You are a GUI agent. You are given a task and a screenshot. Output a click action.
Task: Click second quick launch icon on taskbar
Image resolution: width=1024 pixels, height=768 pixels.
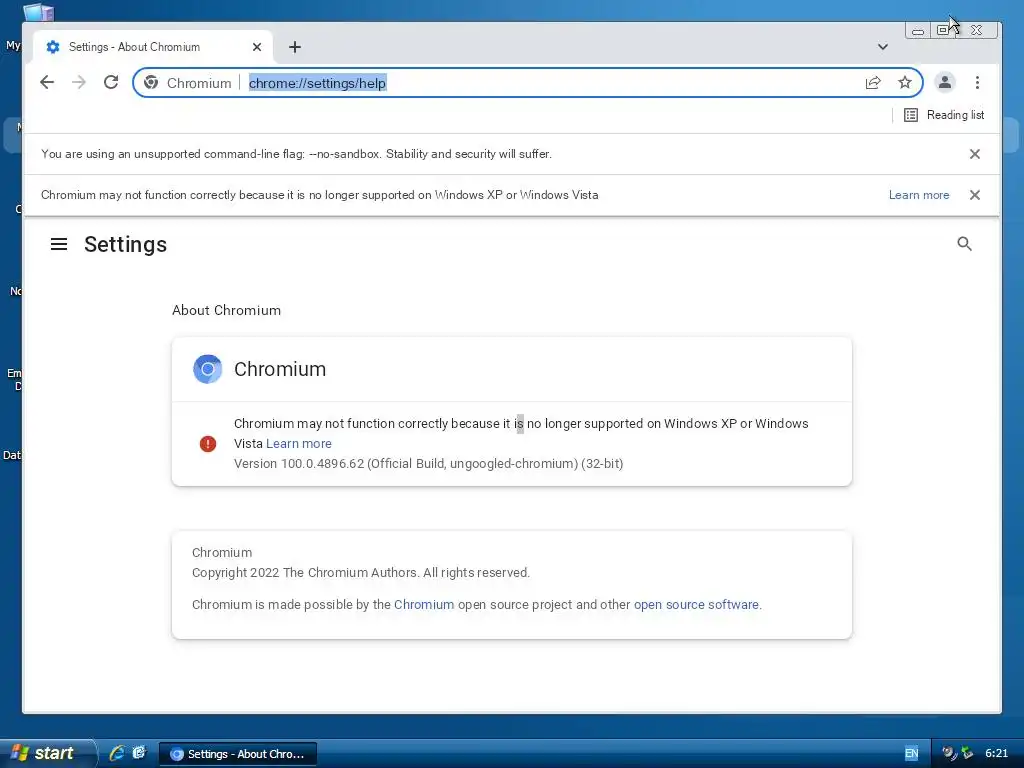click(139, 753)
